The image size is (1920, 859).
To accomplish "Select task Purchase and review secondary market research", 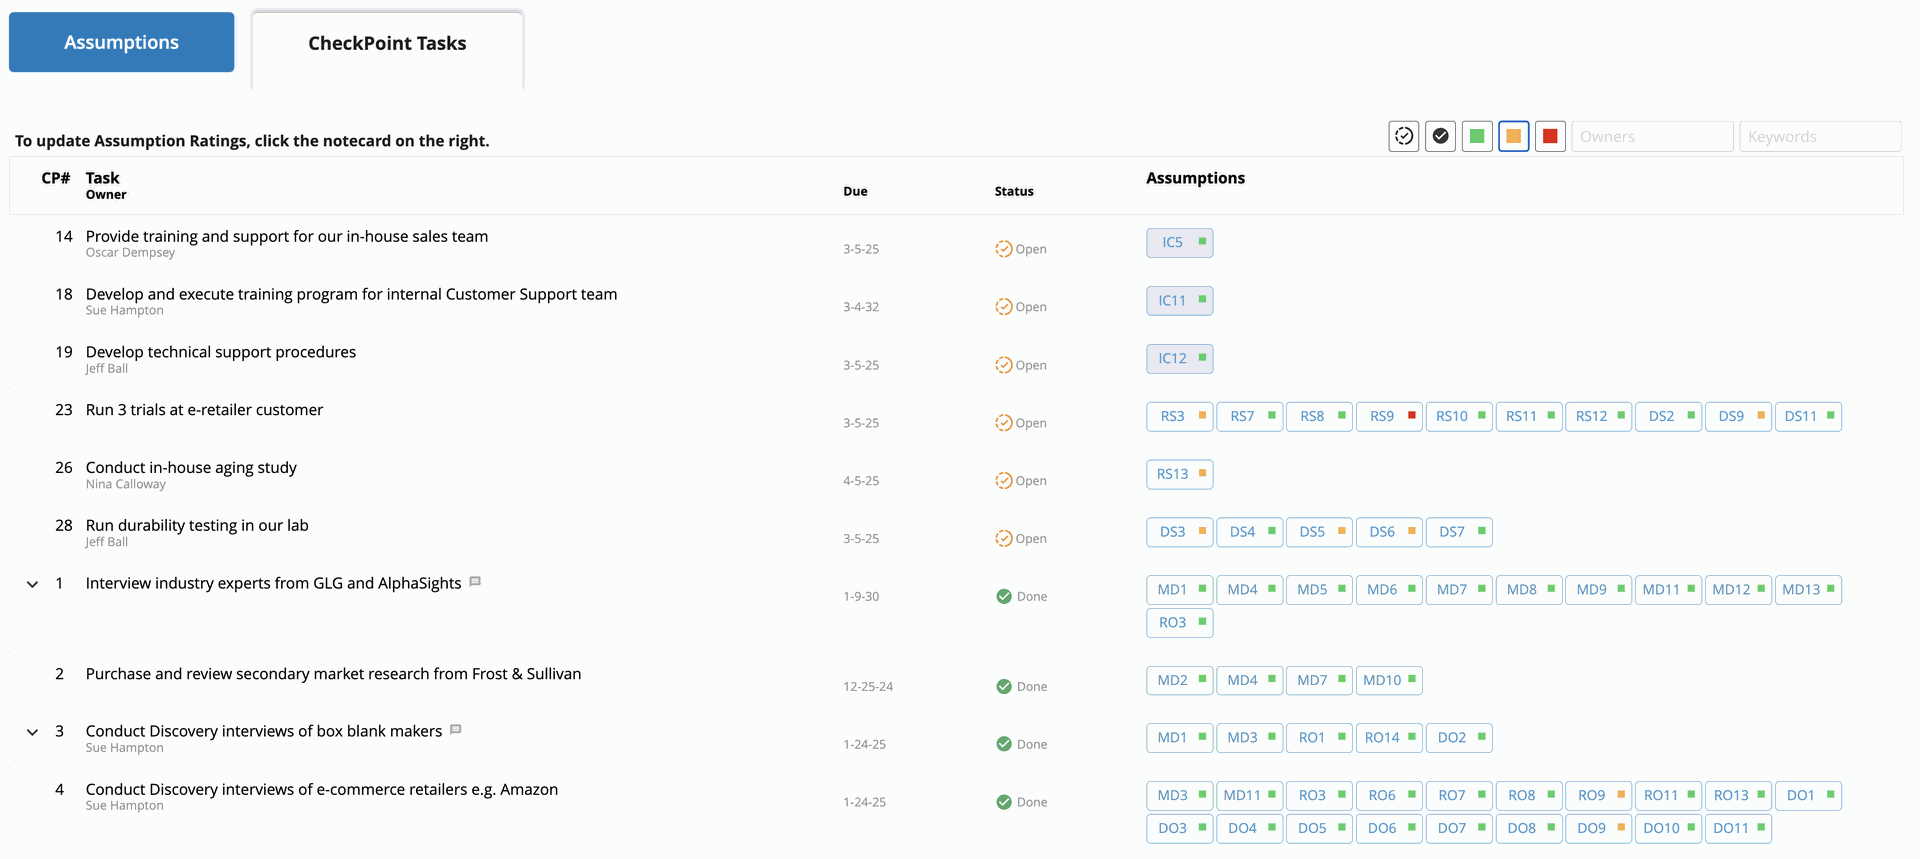I will point(334,675).
